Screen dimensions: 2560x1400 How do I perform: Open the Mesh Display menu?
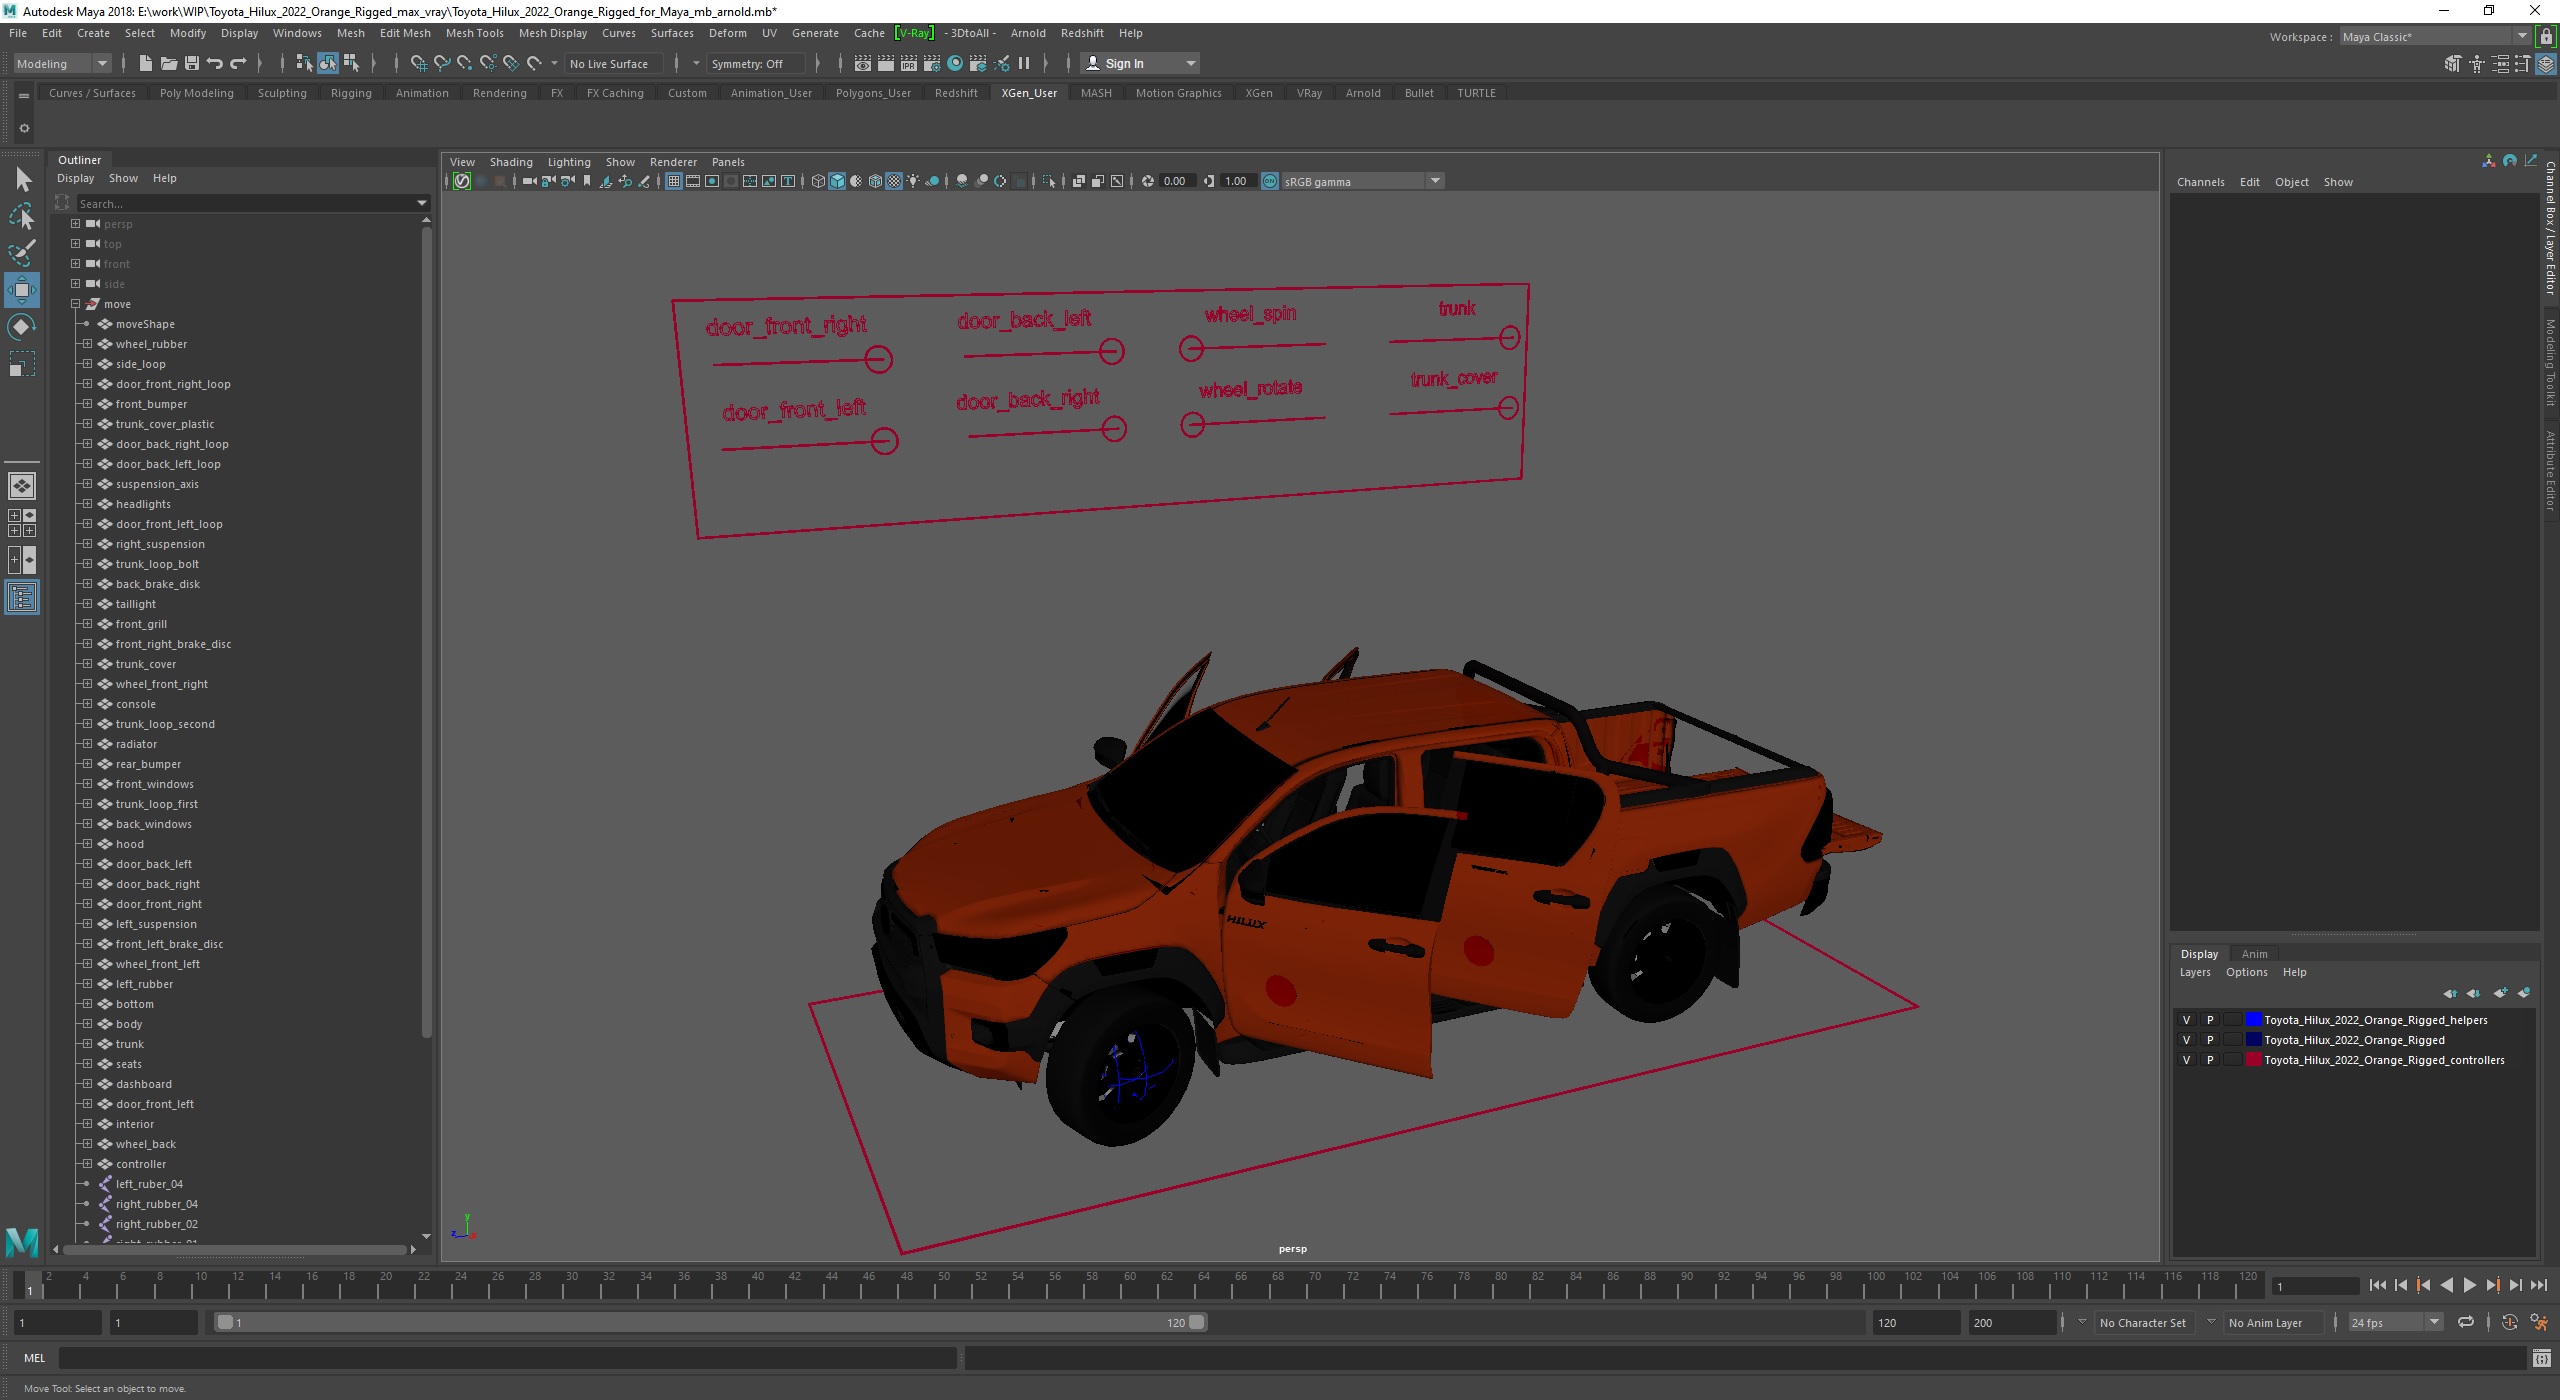pos(550,33)
